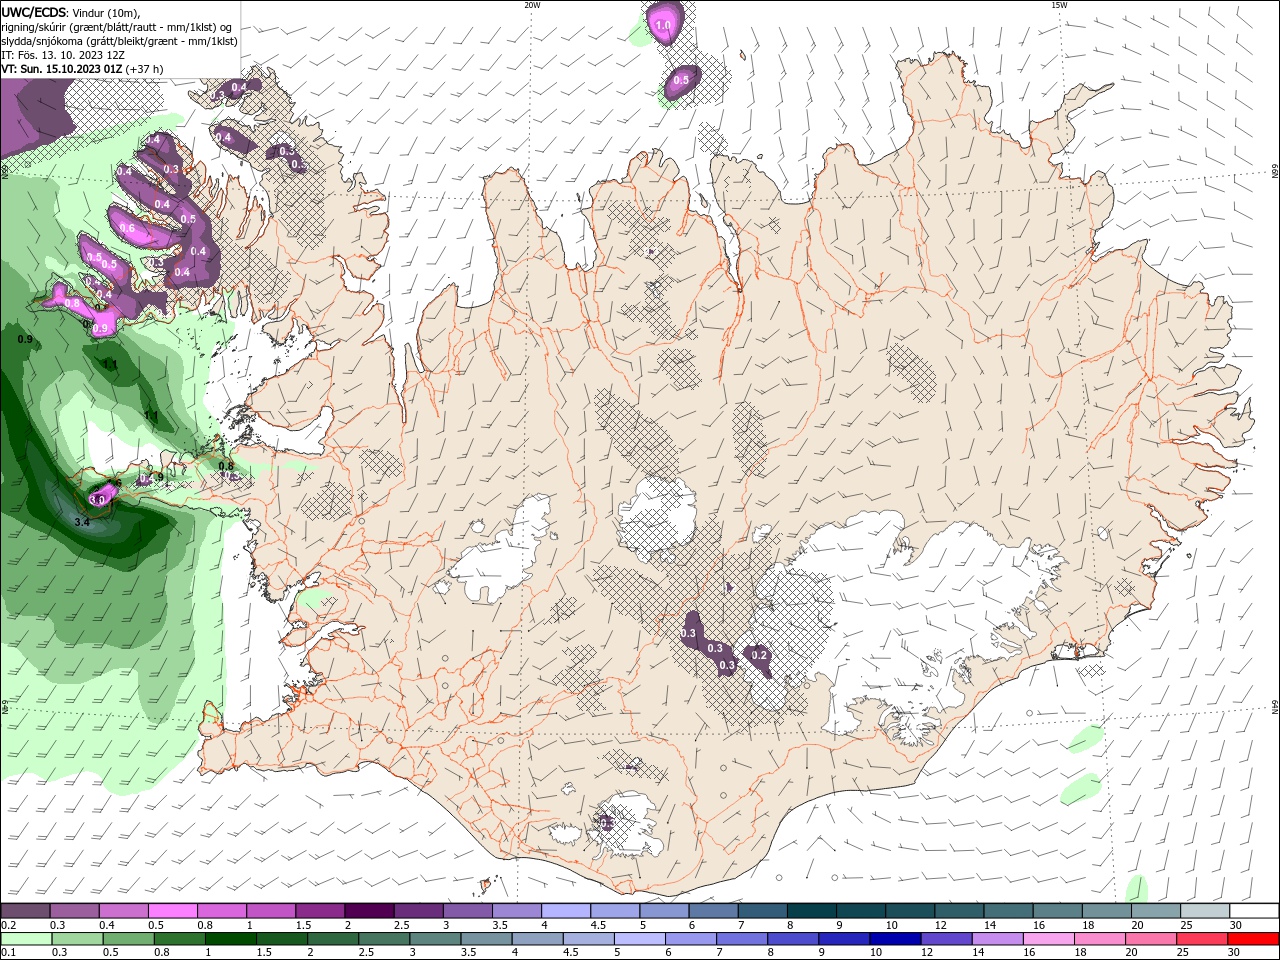The width and height of the screenshot is (1280, 960).
Task: Select the 0.3 swatch in the bottom rain legend row
Action: coord(77,939)
